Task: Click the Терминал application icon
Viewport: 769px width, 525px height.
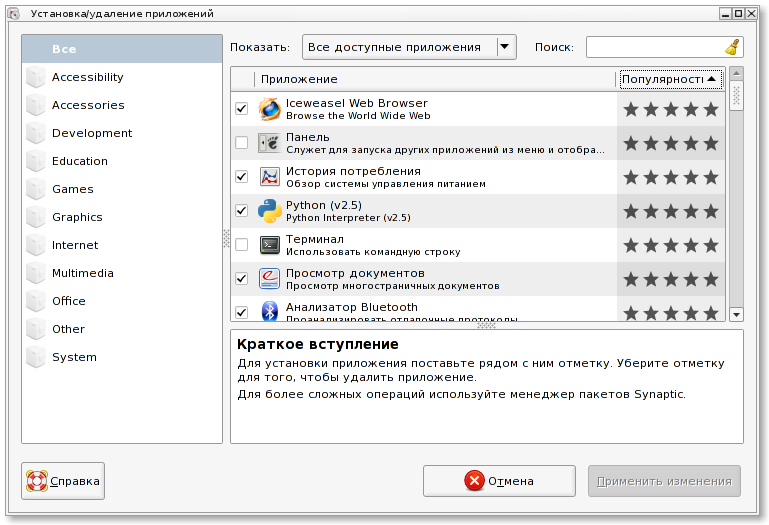Action: point(269,245)
